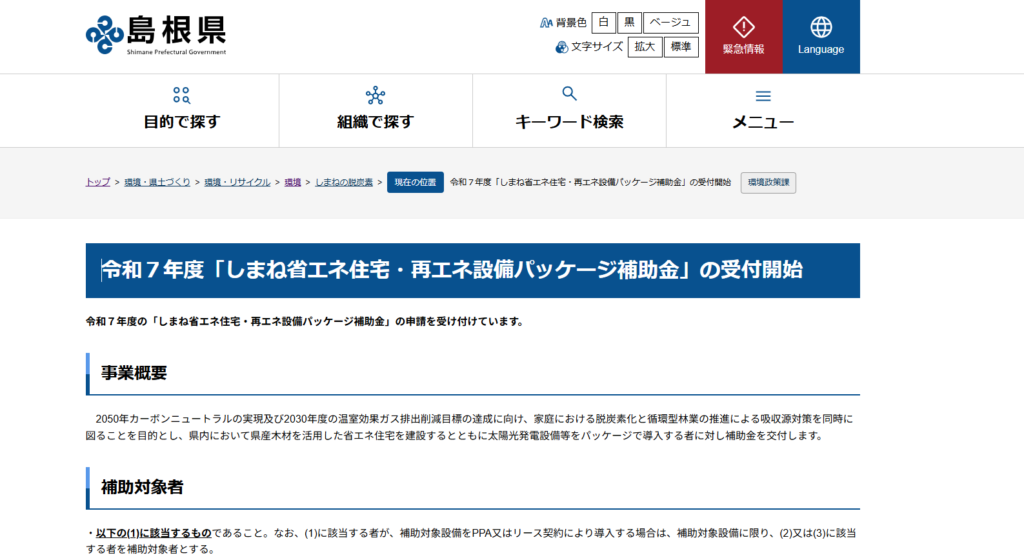The height and width of the screenshot is (560, 1024).
Task: Go to トップ breadcrumb link
Action: click(x=98, y=182)
